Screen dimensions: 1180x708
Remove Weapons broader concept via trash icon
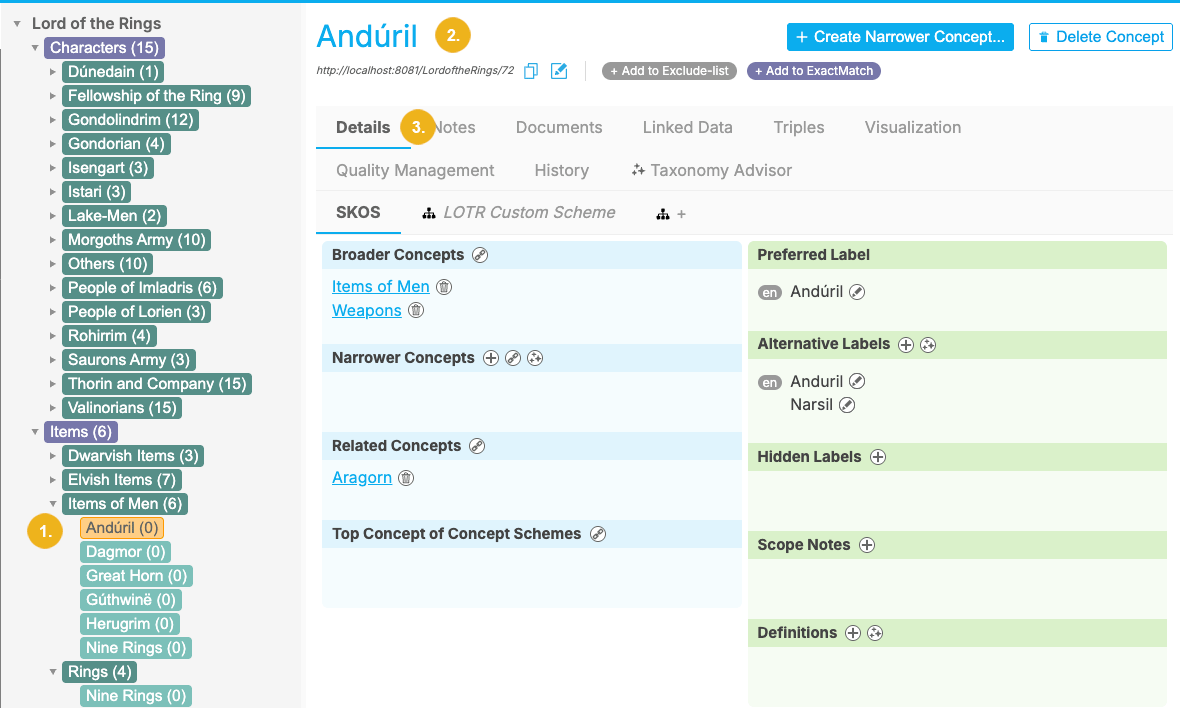(x=416, y=311)
